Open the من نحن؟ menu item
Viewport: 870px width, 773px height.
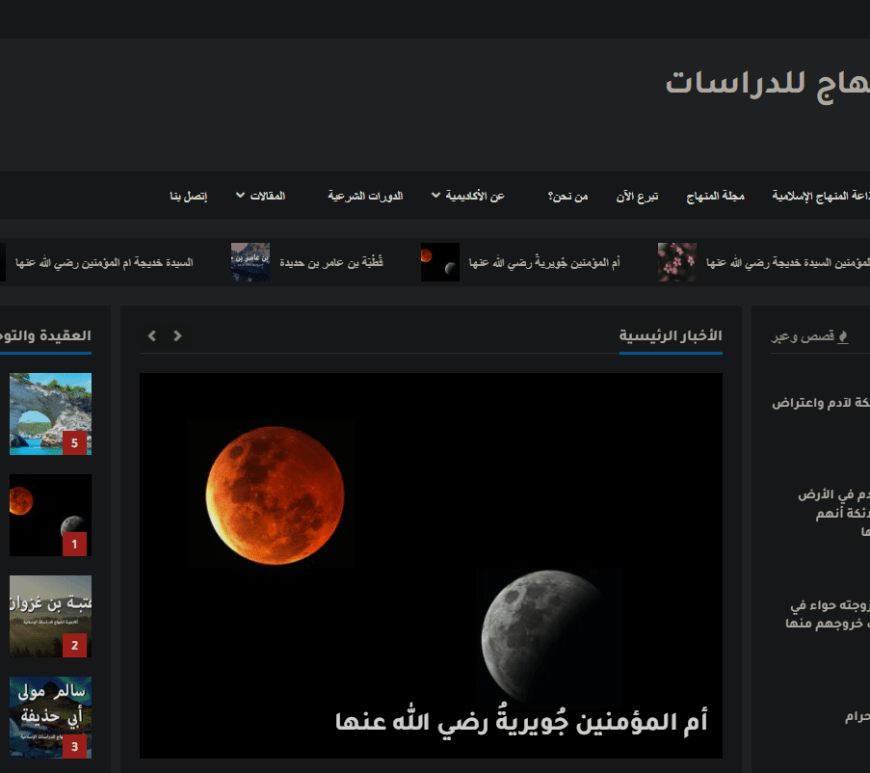pyautogui.click(x=567, y=196)
